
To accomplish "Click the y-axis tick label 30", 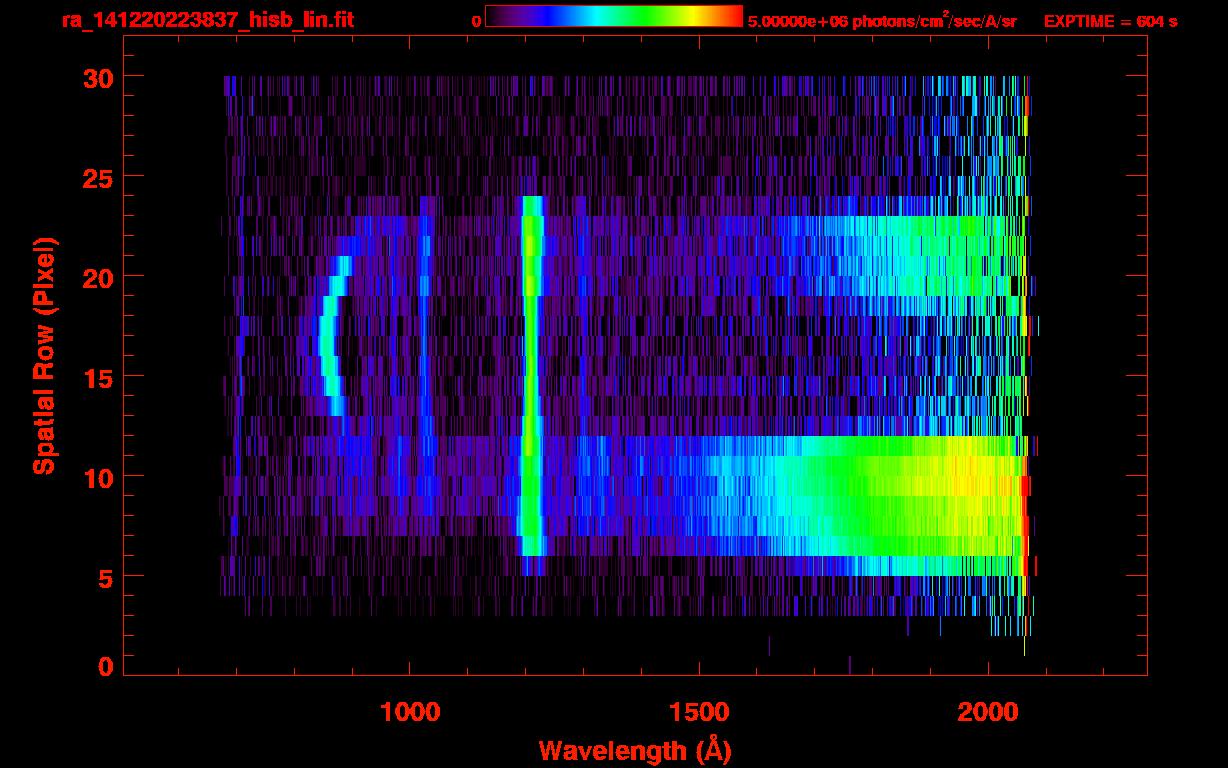I will click(x=97, y=77).
